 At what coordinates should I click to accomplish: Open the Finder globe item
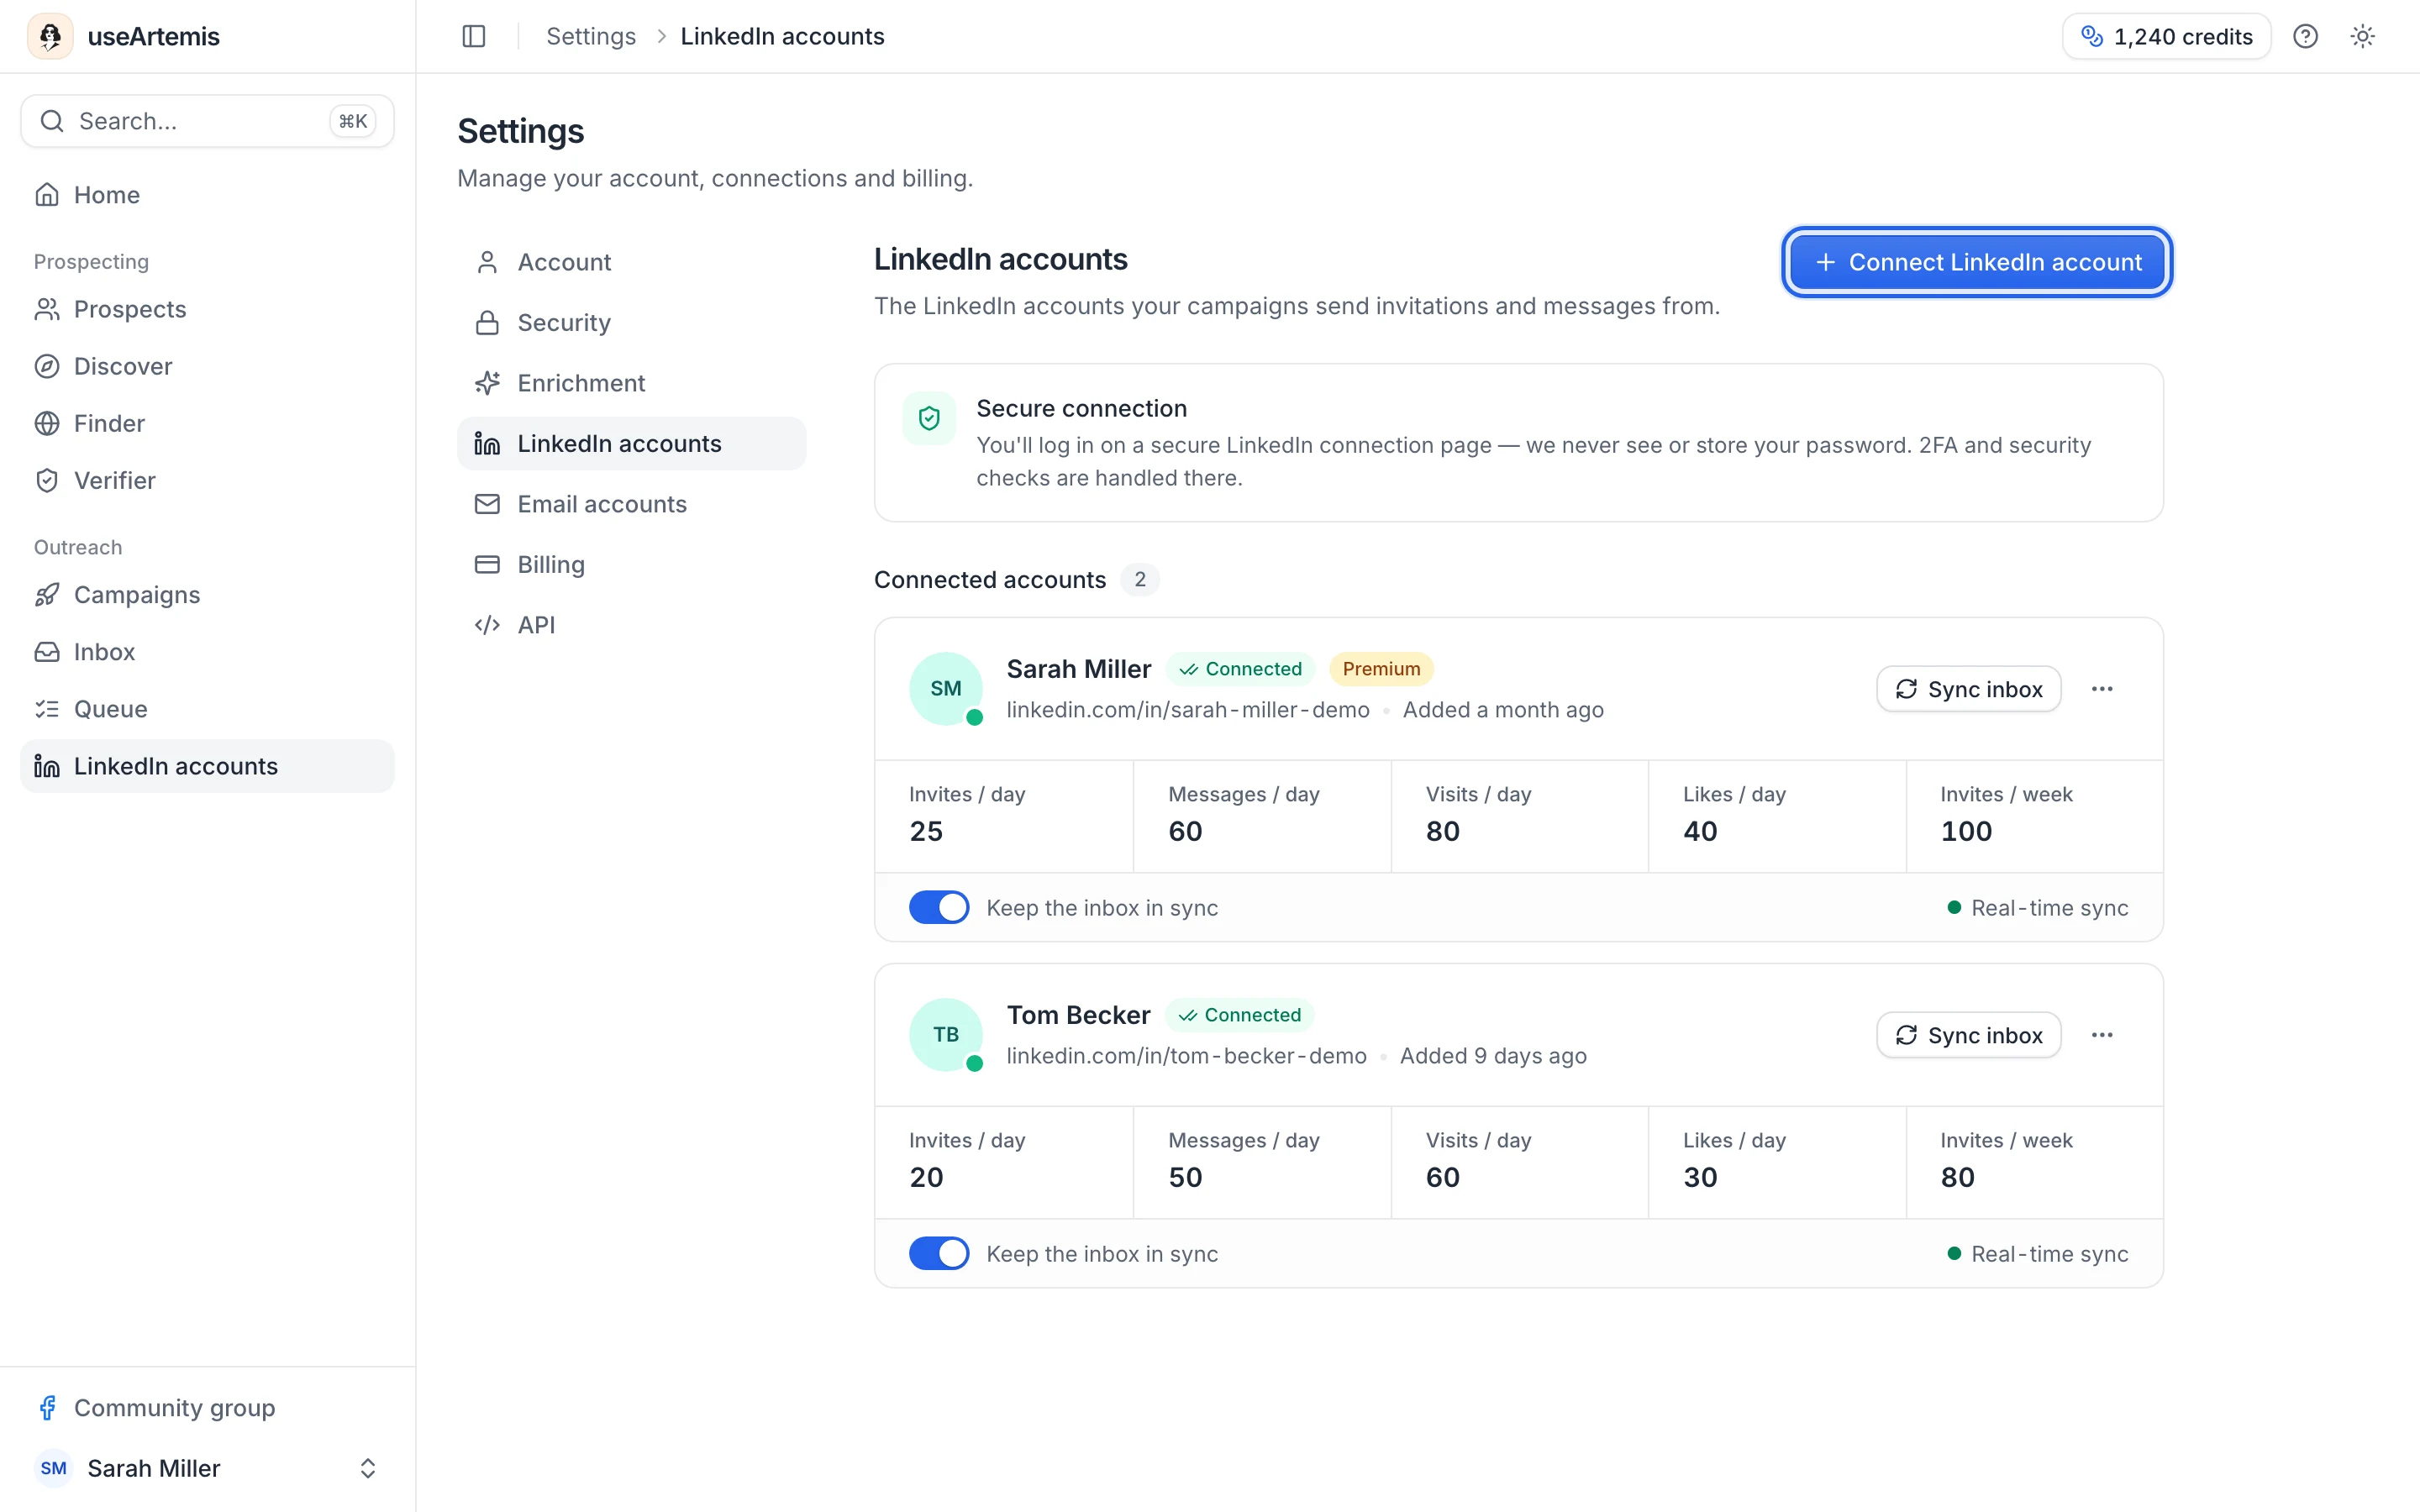tap(207, 423)
